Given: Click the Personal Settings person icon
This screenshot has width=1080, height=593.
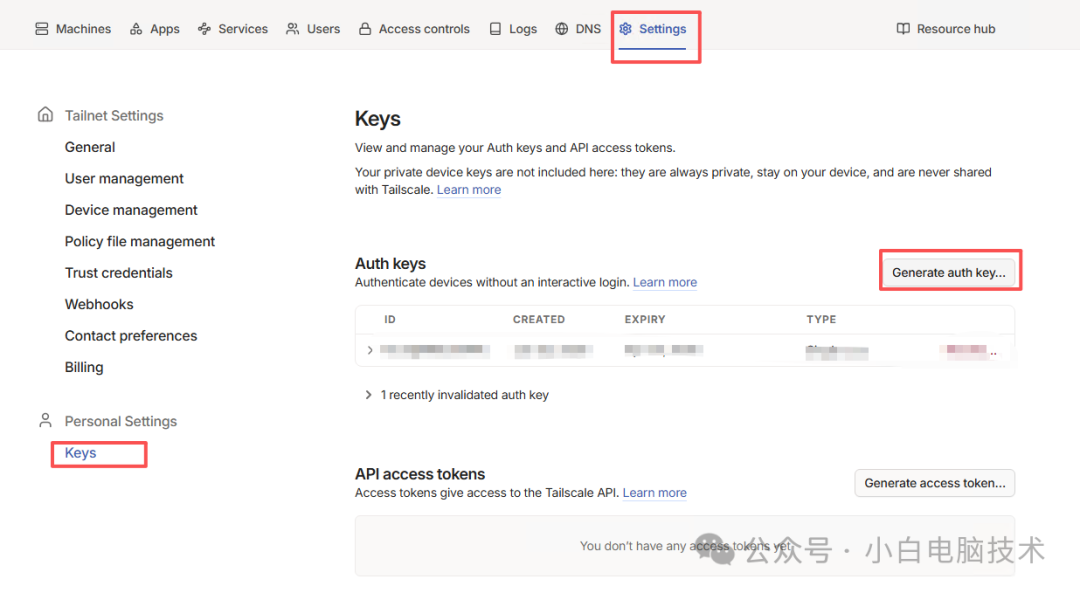Looking at the screenshot, I should 45,420.
